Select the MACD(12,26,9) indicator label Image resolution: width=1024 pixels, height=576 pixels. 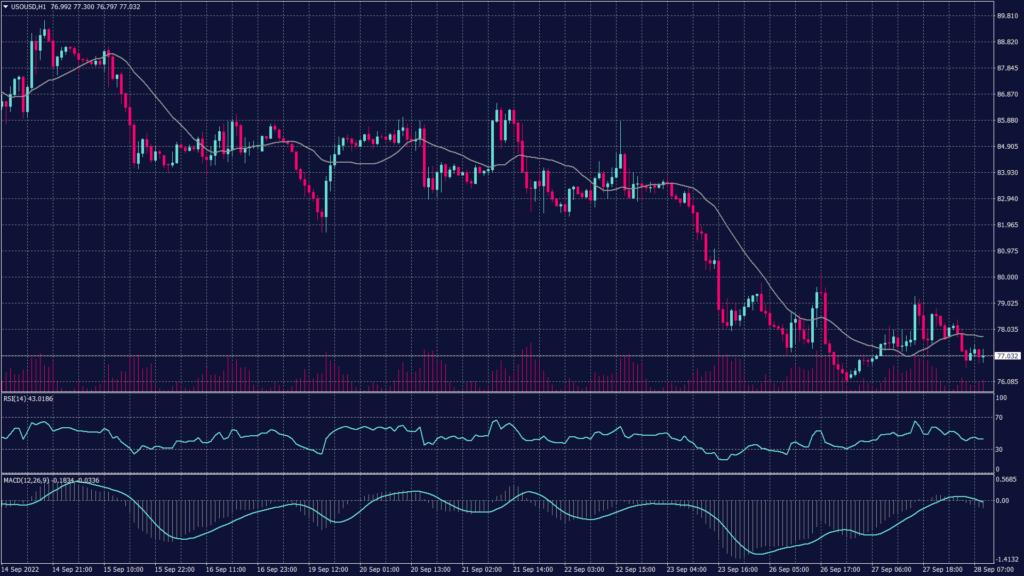pyautogui.click(x=25, y=480)
